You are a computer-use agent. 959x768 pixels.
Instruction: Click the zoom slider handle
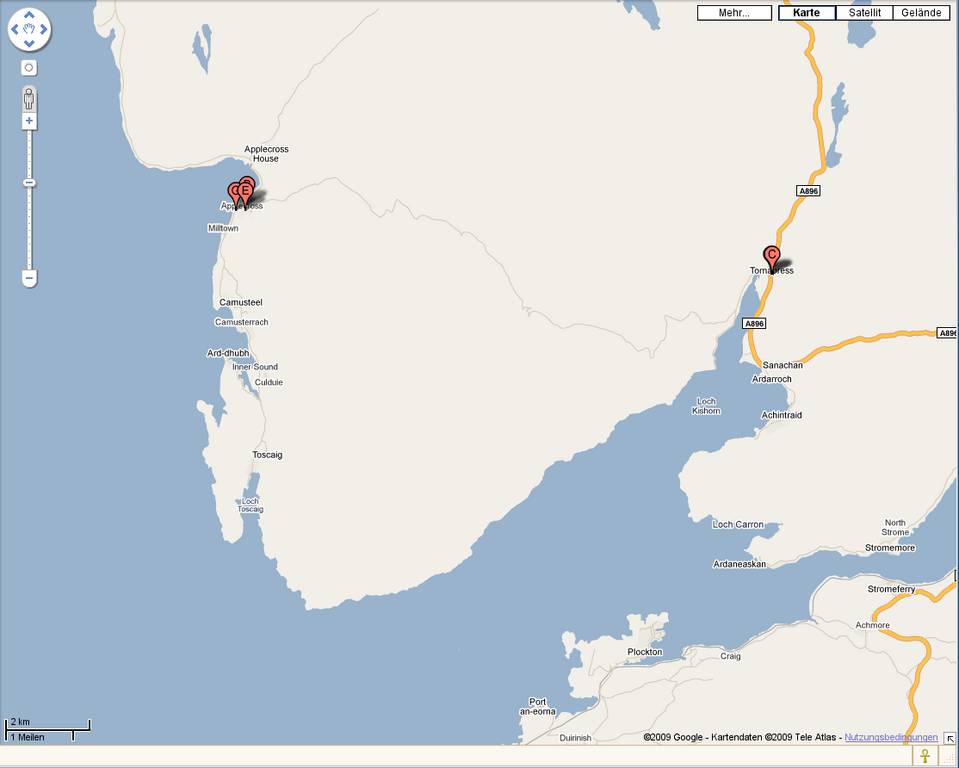coord(29,183)
